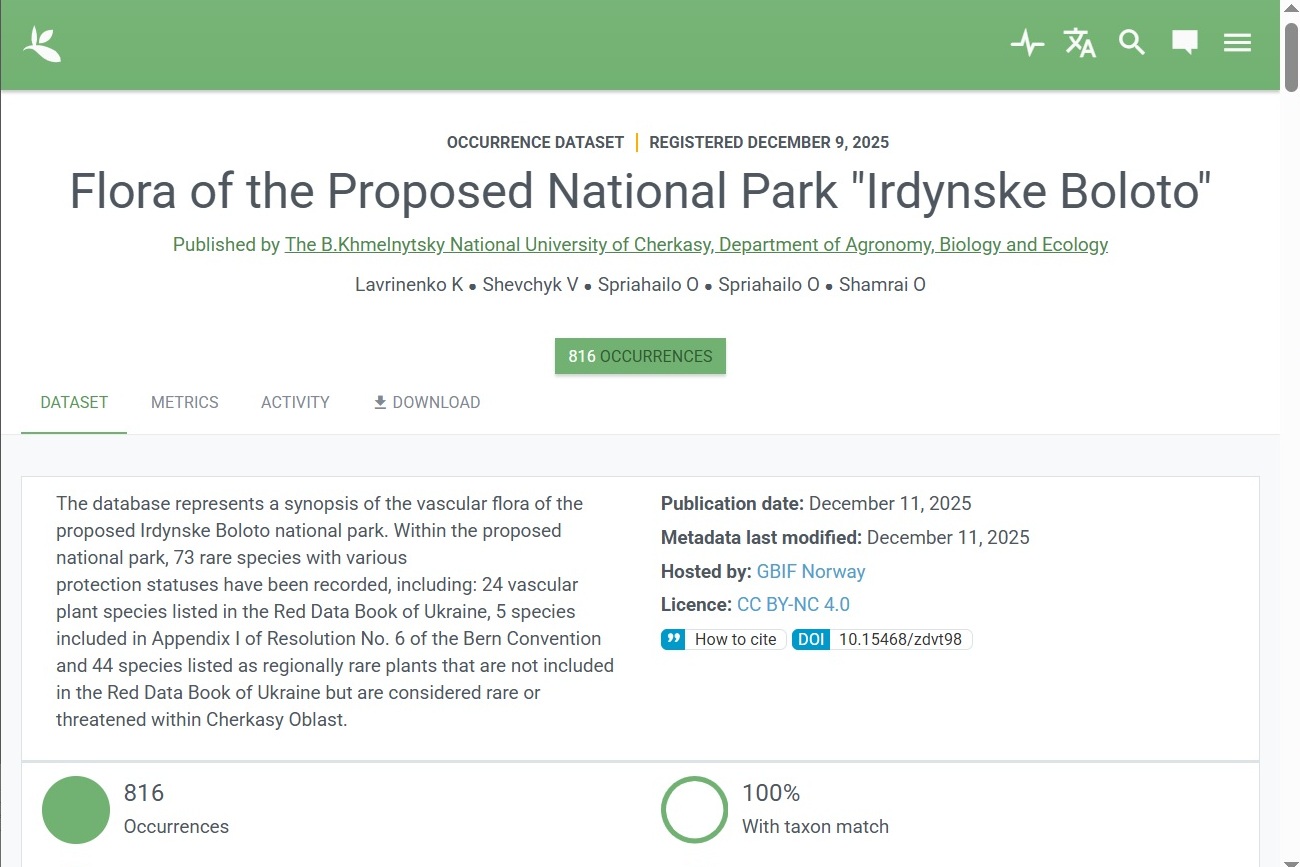This screenshot has width=1300, height=867.
Task: Click How to cite
Action: point(735,639)
